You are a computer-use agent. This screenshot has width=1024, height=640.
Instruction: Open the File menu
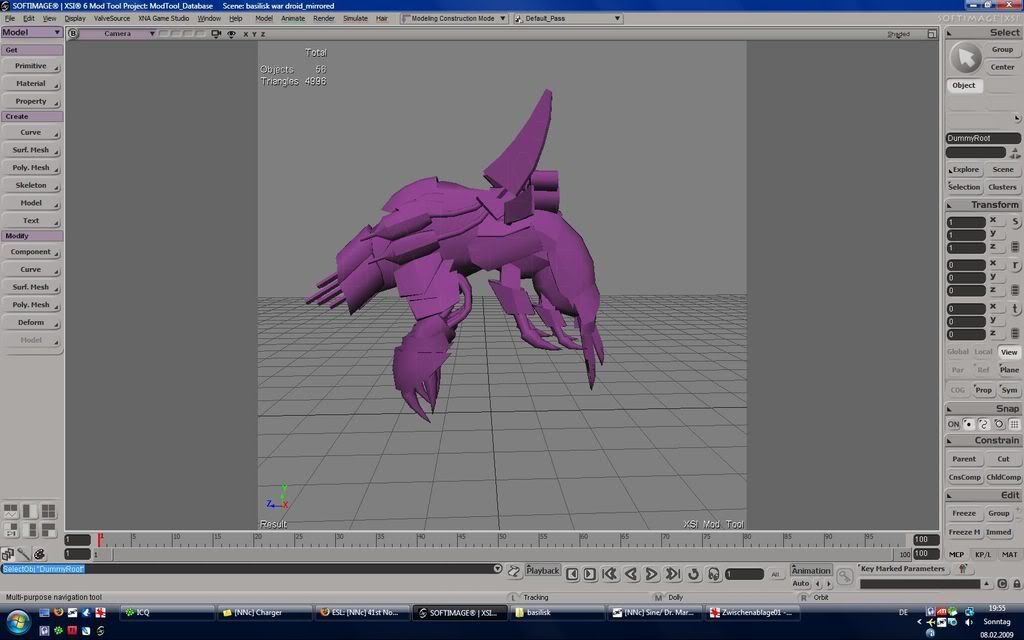coord(10,18)
